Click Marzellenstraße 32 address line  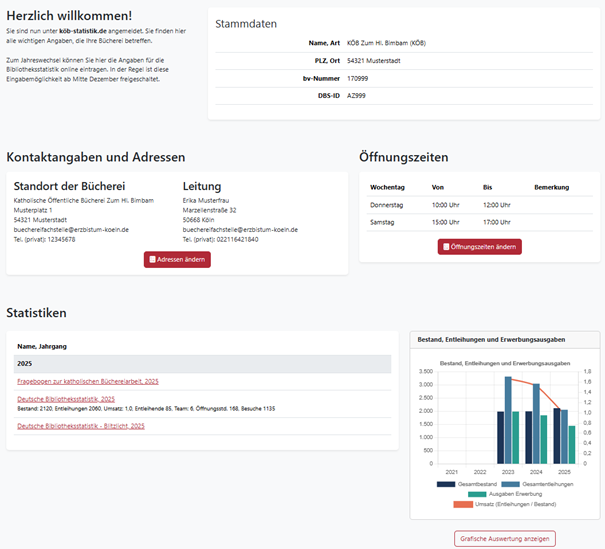[210, 210]
